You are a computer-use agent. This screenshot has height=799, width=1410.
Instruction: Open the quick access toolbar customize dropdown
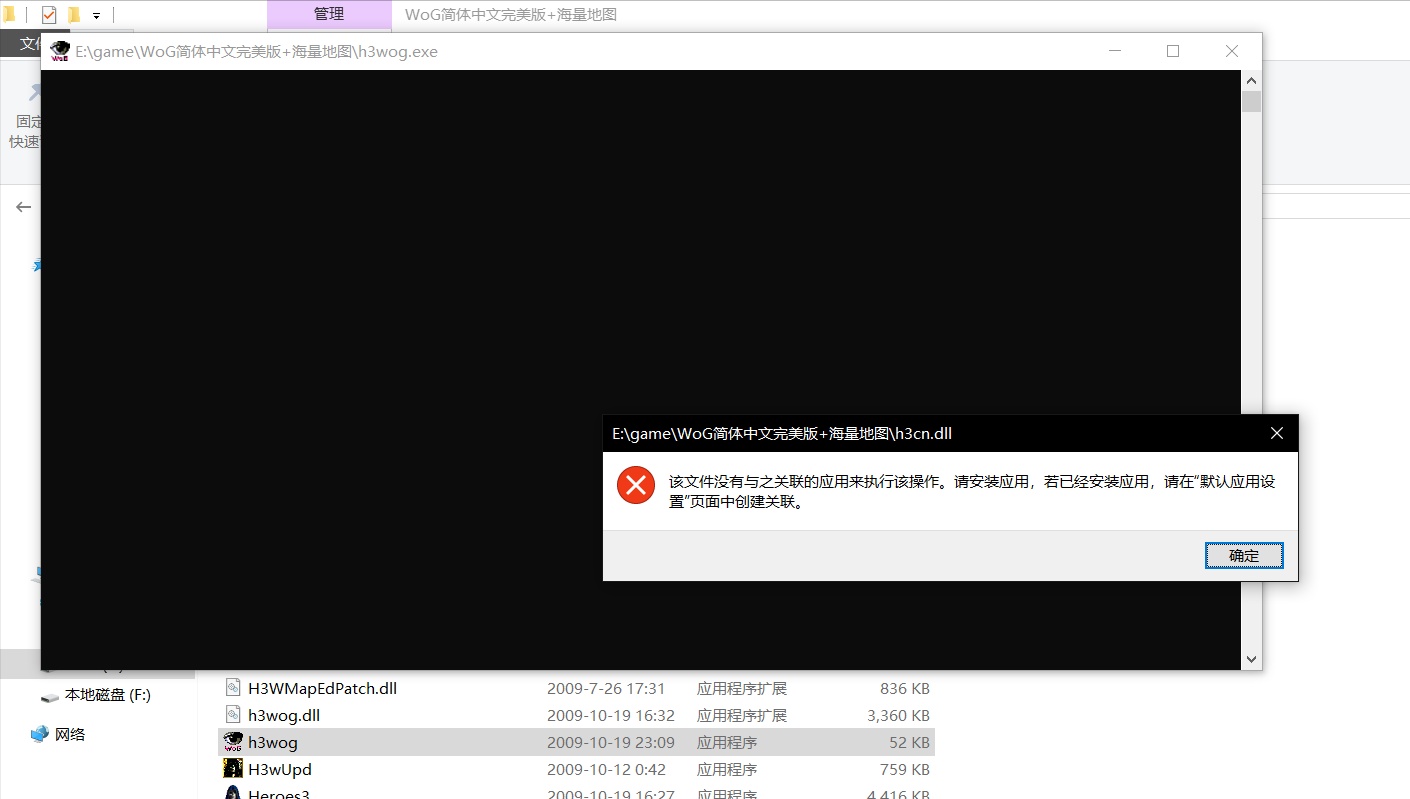coord(96,16)
